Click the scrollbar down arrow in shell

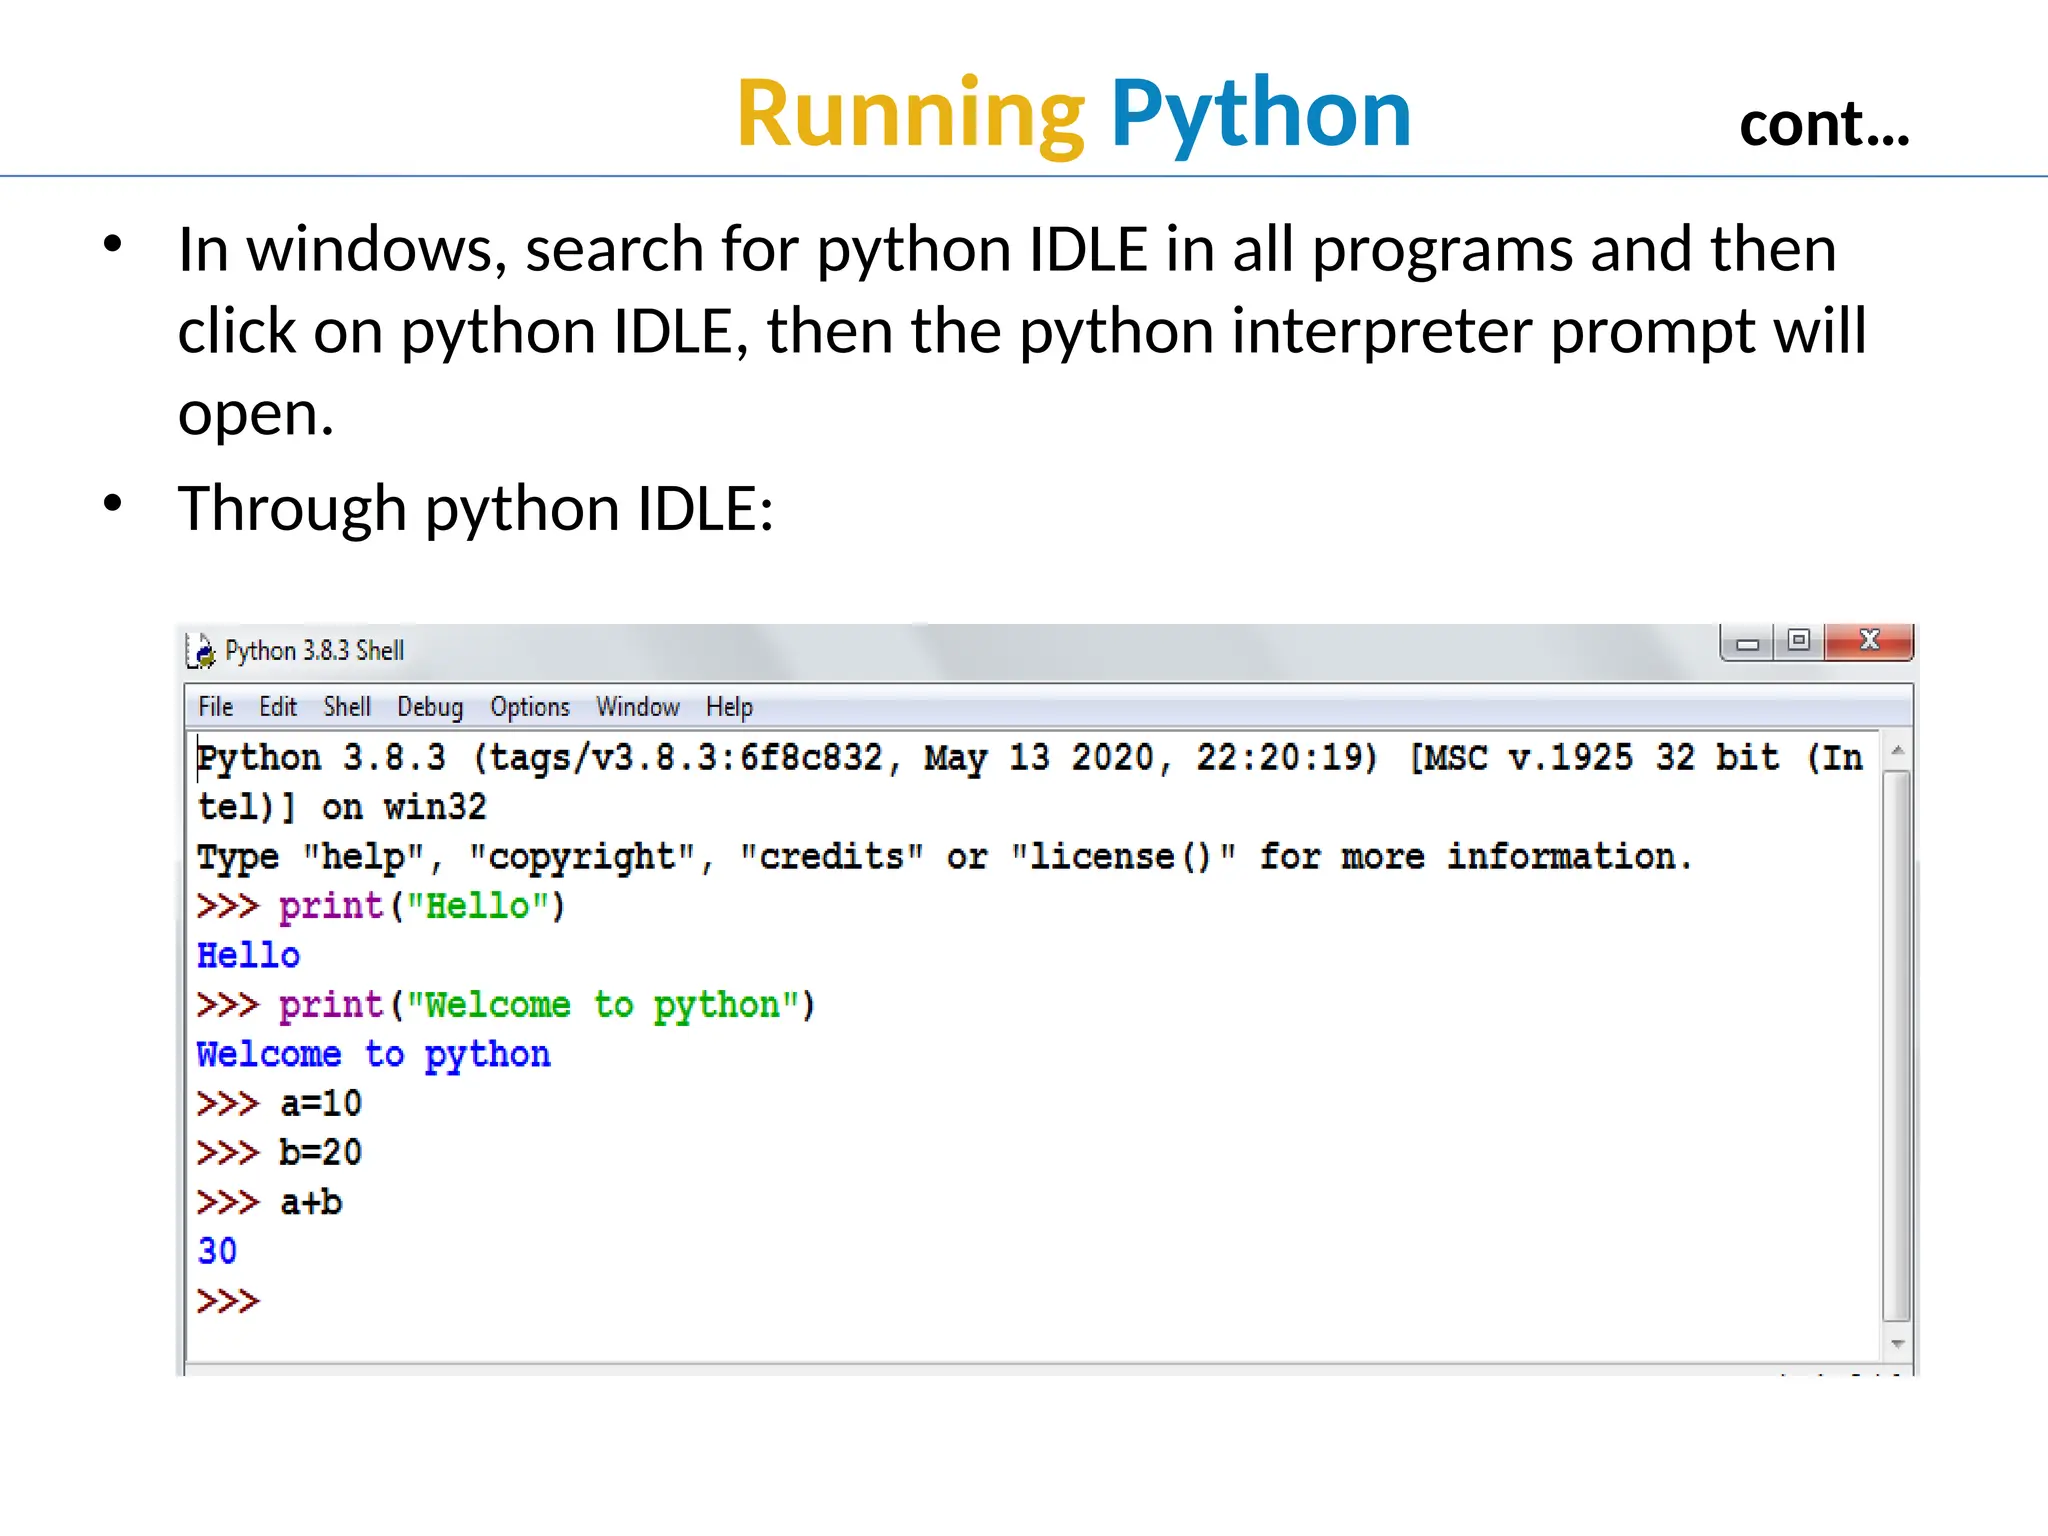click(1897, 1344)
